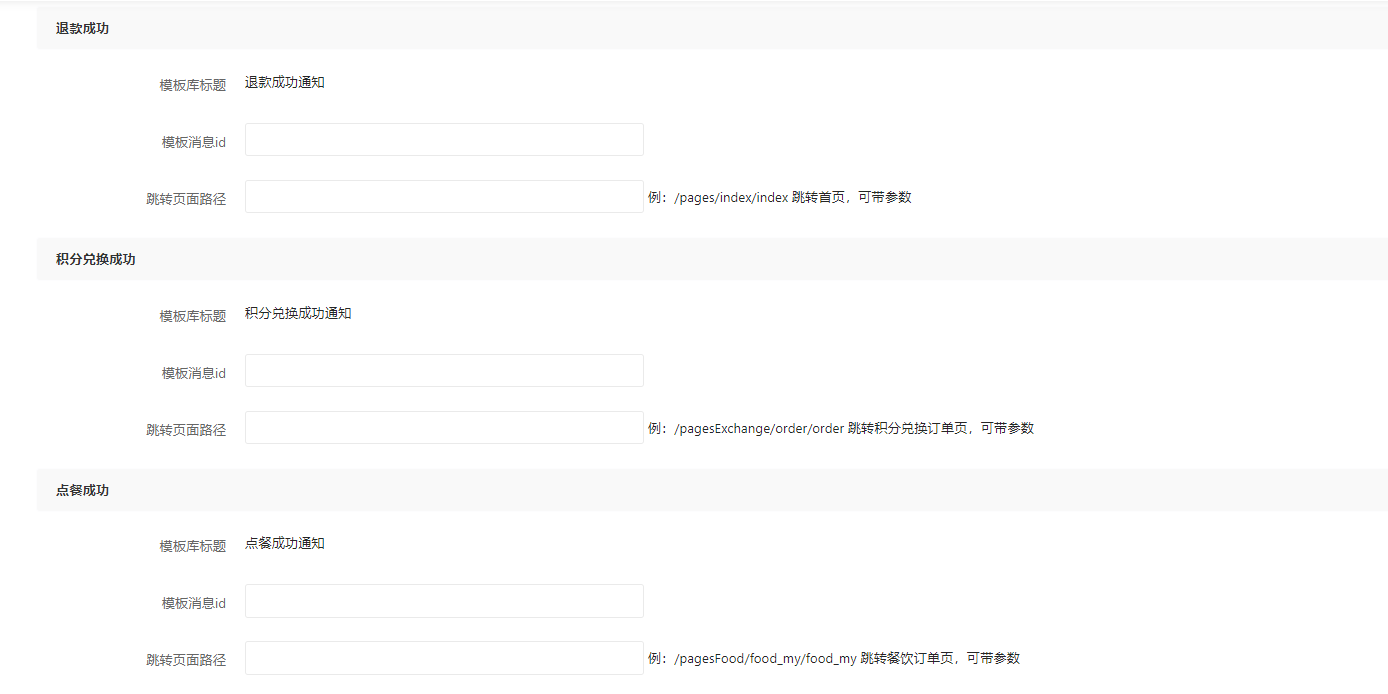
Task: Select the 点餐成功 section header
Action: [x=83, y=491]
